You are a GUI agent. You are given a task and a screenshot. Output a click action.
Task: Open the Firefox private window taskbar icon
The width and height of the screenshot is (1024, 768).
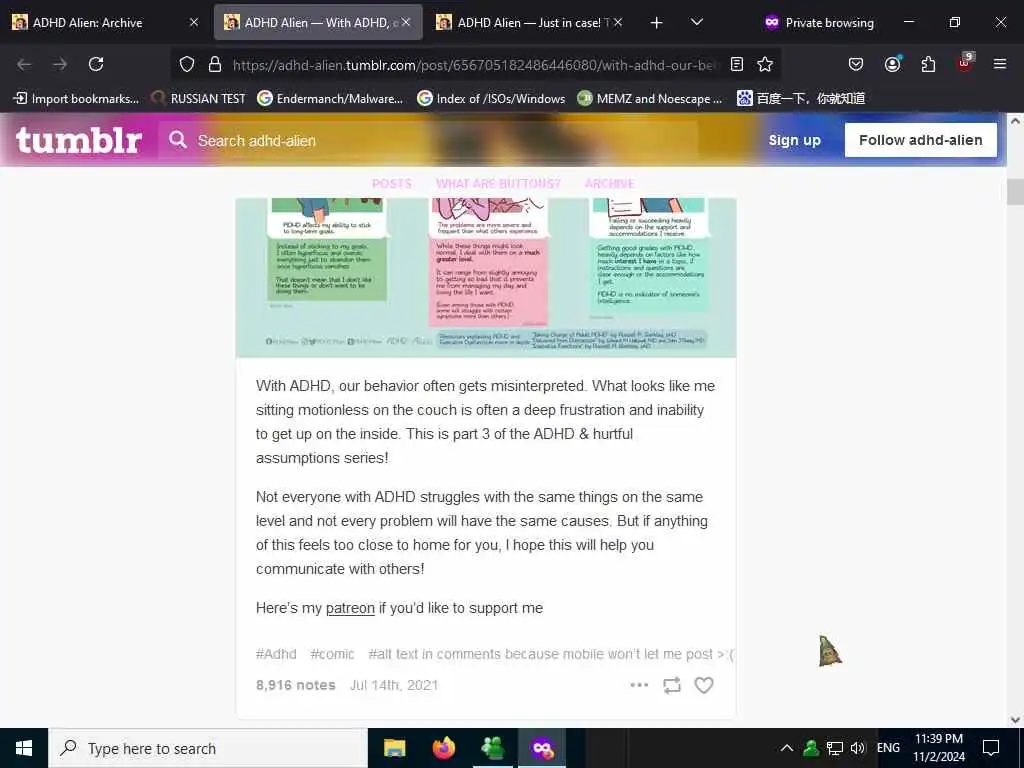(542, 748)
